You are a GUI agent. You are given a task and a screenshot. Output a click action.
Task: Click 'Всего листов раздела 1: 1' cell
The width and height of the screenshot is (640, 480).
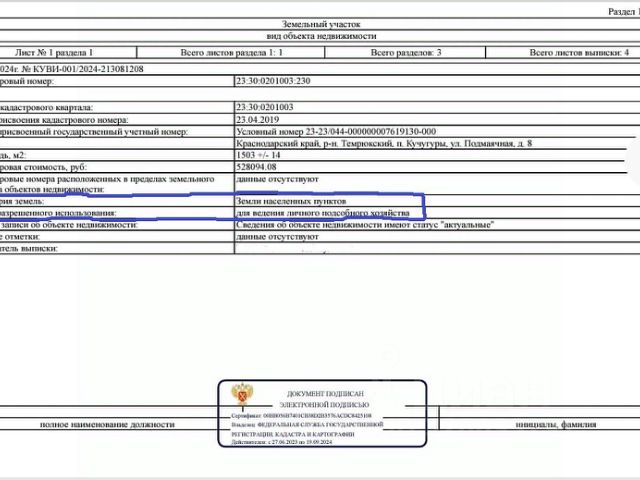231,52
